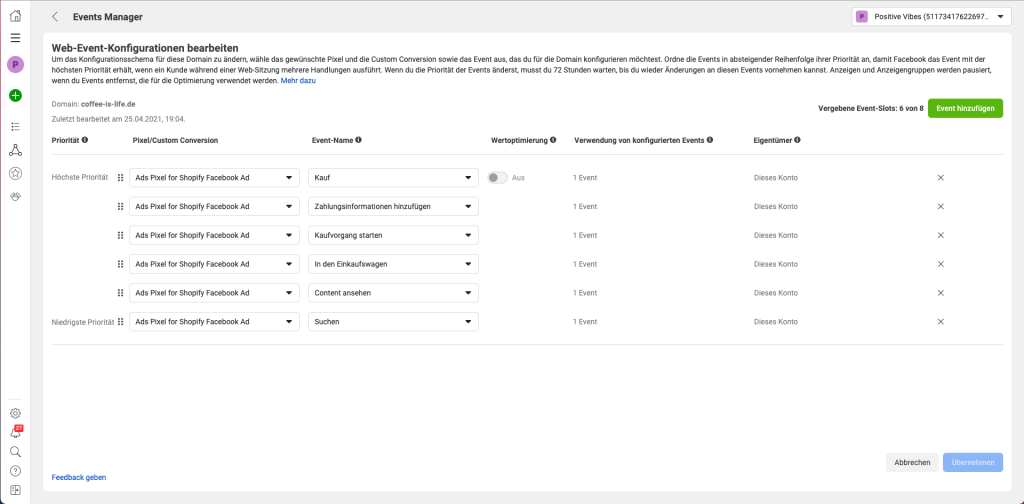Click the drag handle for the Kauf row
The image size is (1024, 504).
click(x=121, y=178)
